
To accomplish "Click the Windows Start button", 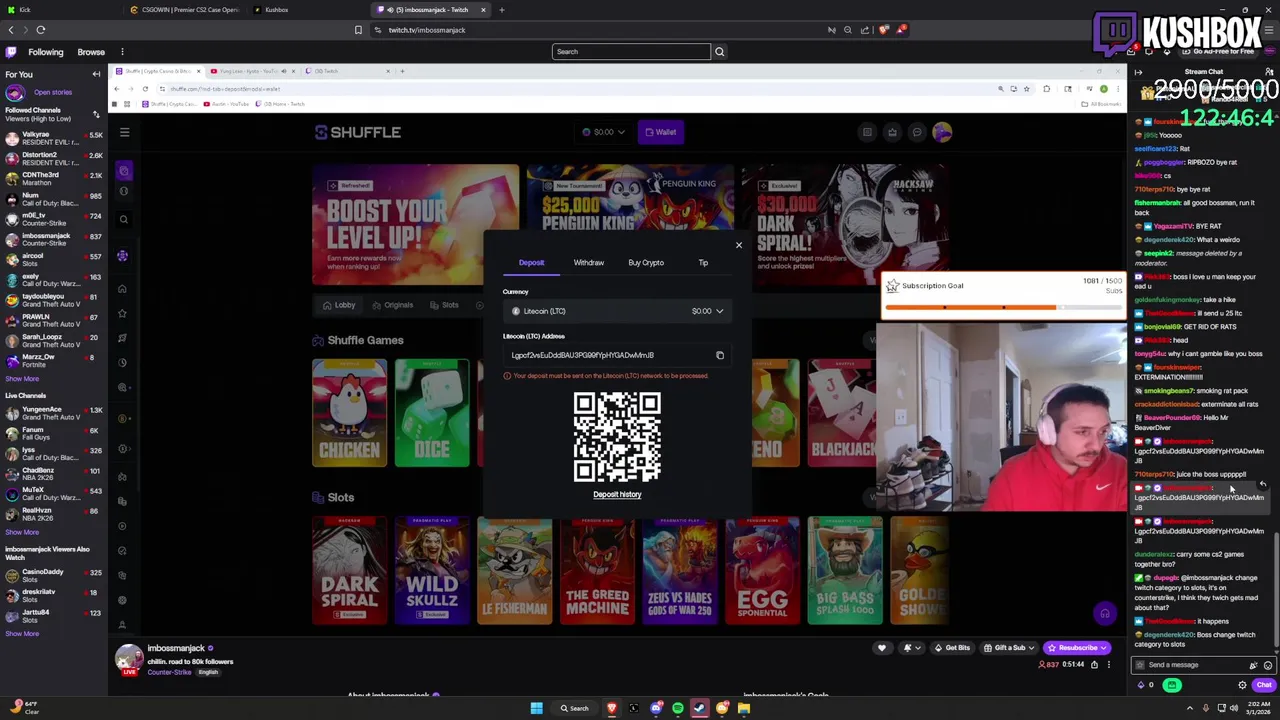I will pos(536,708).
